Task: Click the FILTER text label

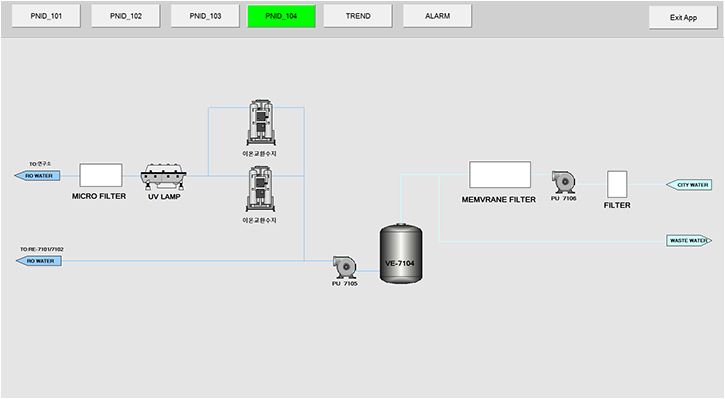Action: tap(617, 205)
